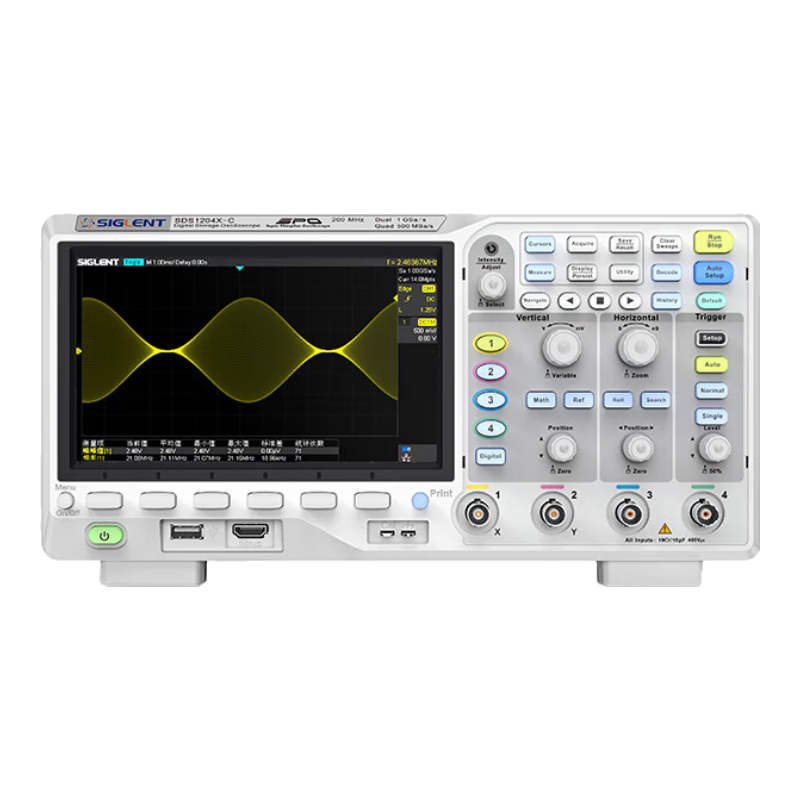Open the Utility menu

tap(624, 272)
